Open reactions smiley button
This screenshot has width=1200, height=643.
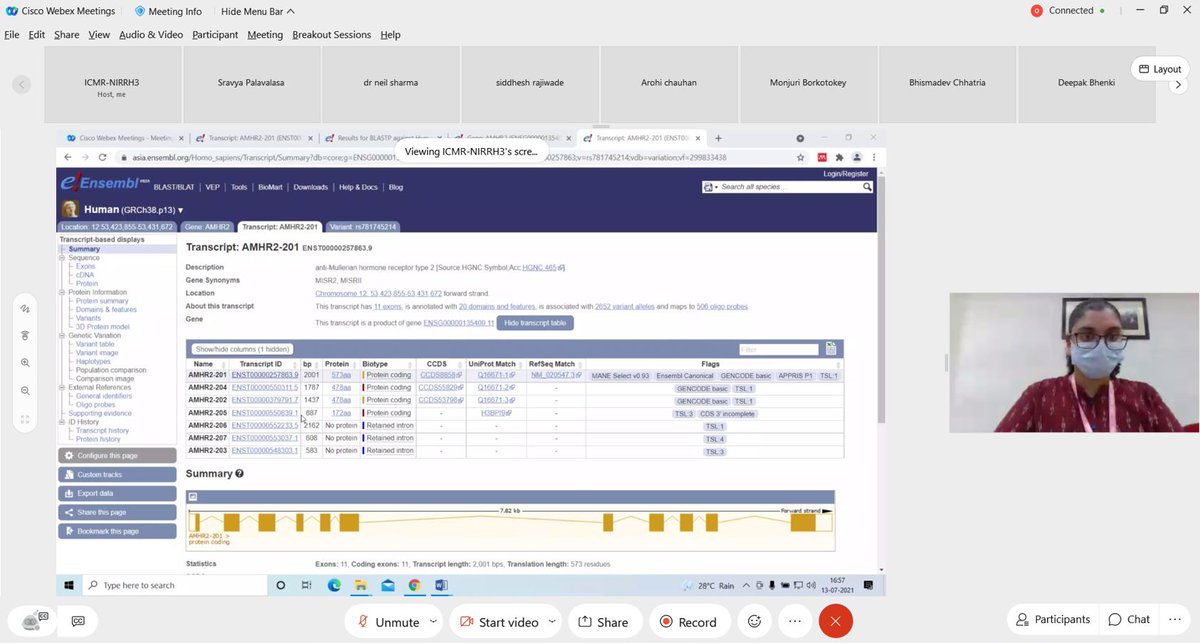pos(754,621)
